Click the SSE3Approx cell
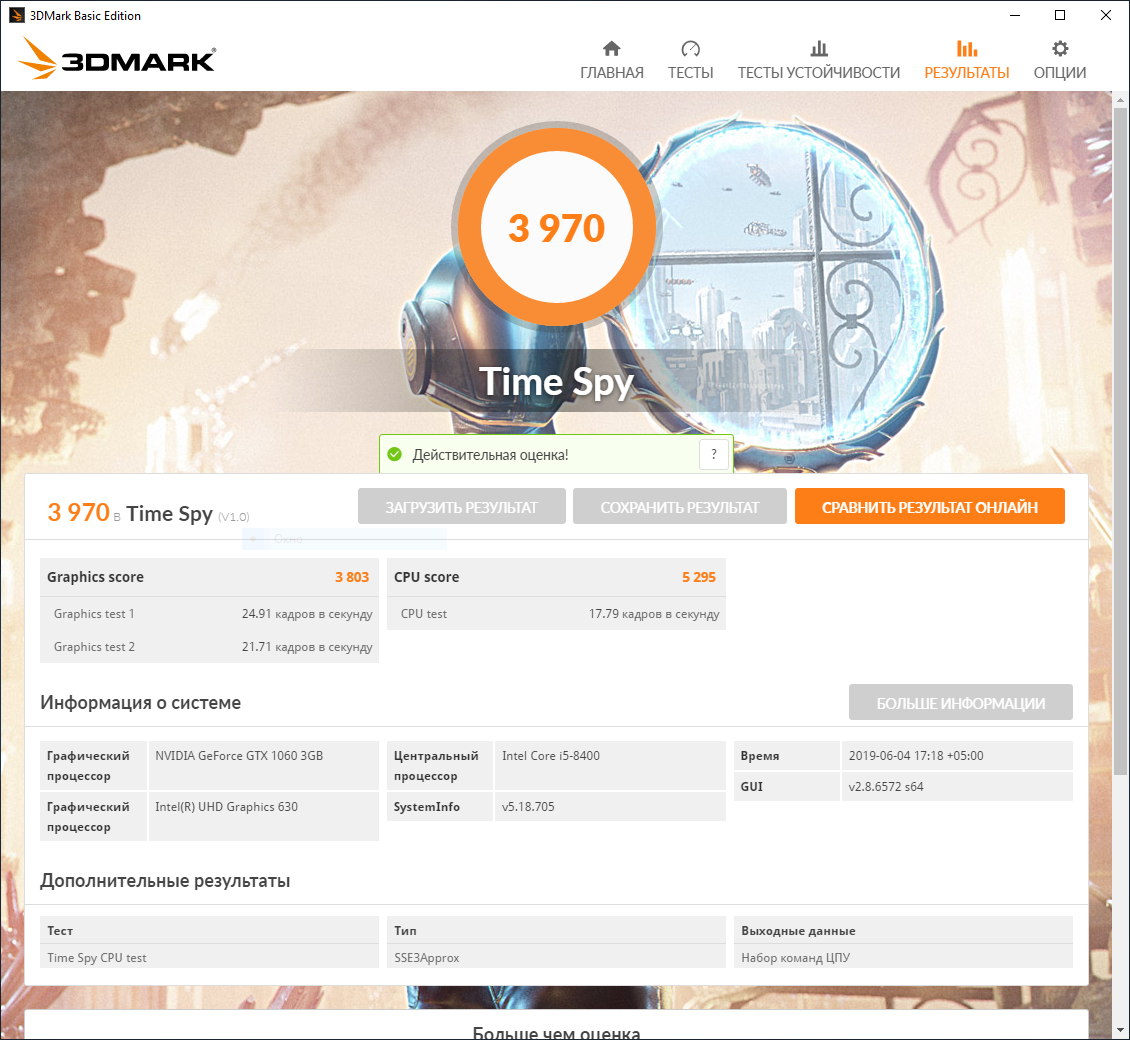 point(556,957)
